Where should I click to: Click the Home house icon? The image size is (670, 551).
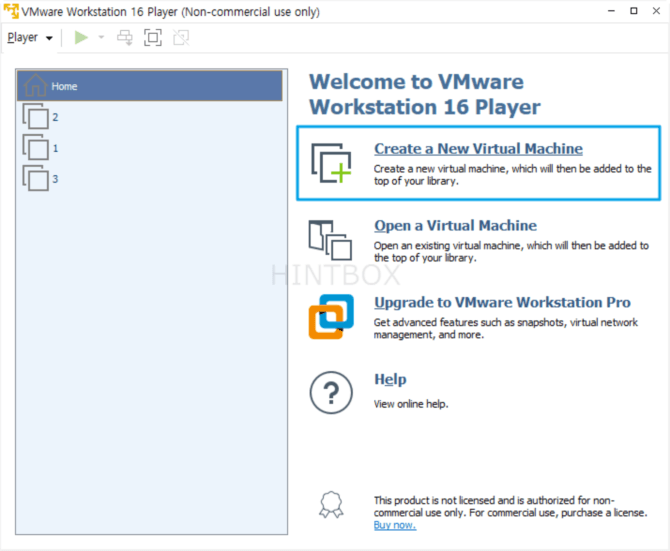[x=35, y=85]
